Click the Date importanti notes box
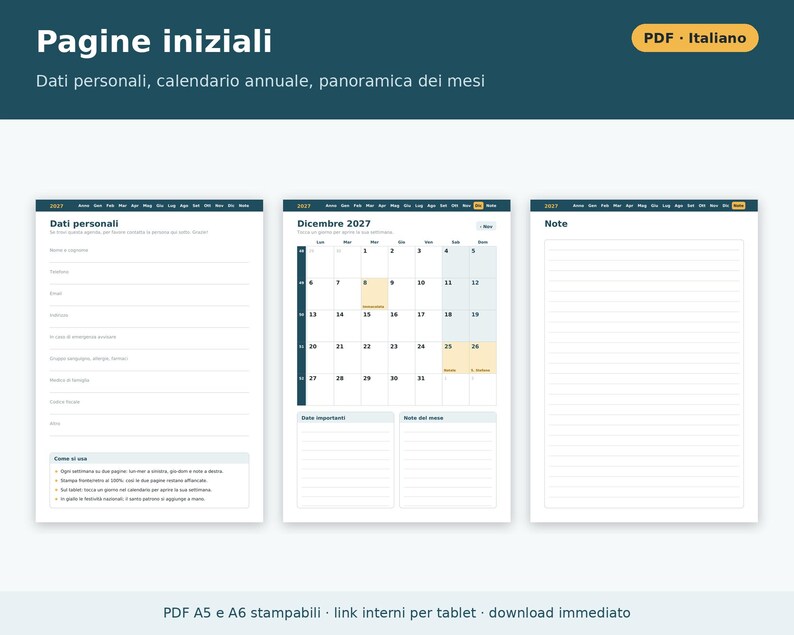 (x=345, y=460)
